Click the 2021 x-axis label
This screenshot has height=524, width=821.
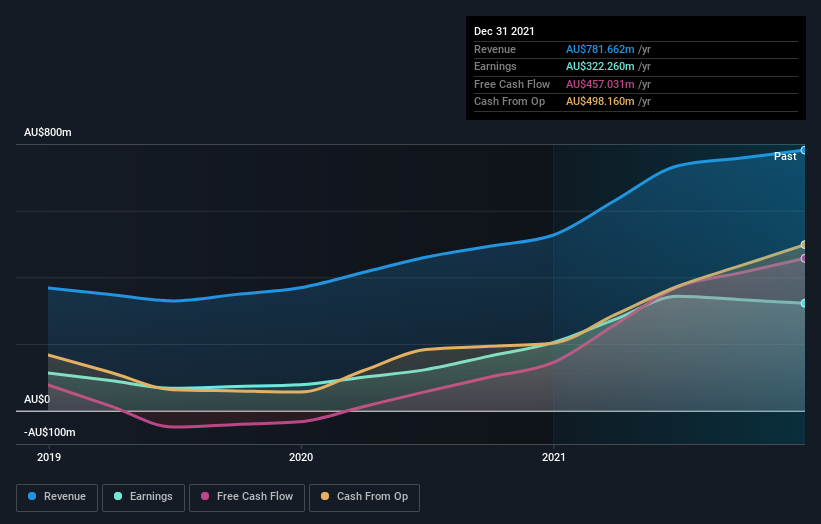coord(553,457)
